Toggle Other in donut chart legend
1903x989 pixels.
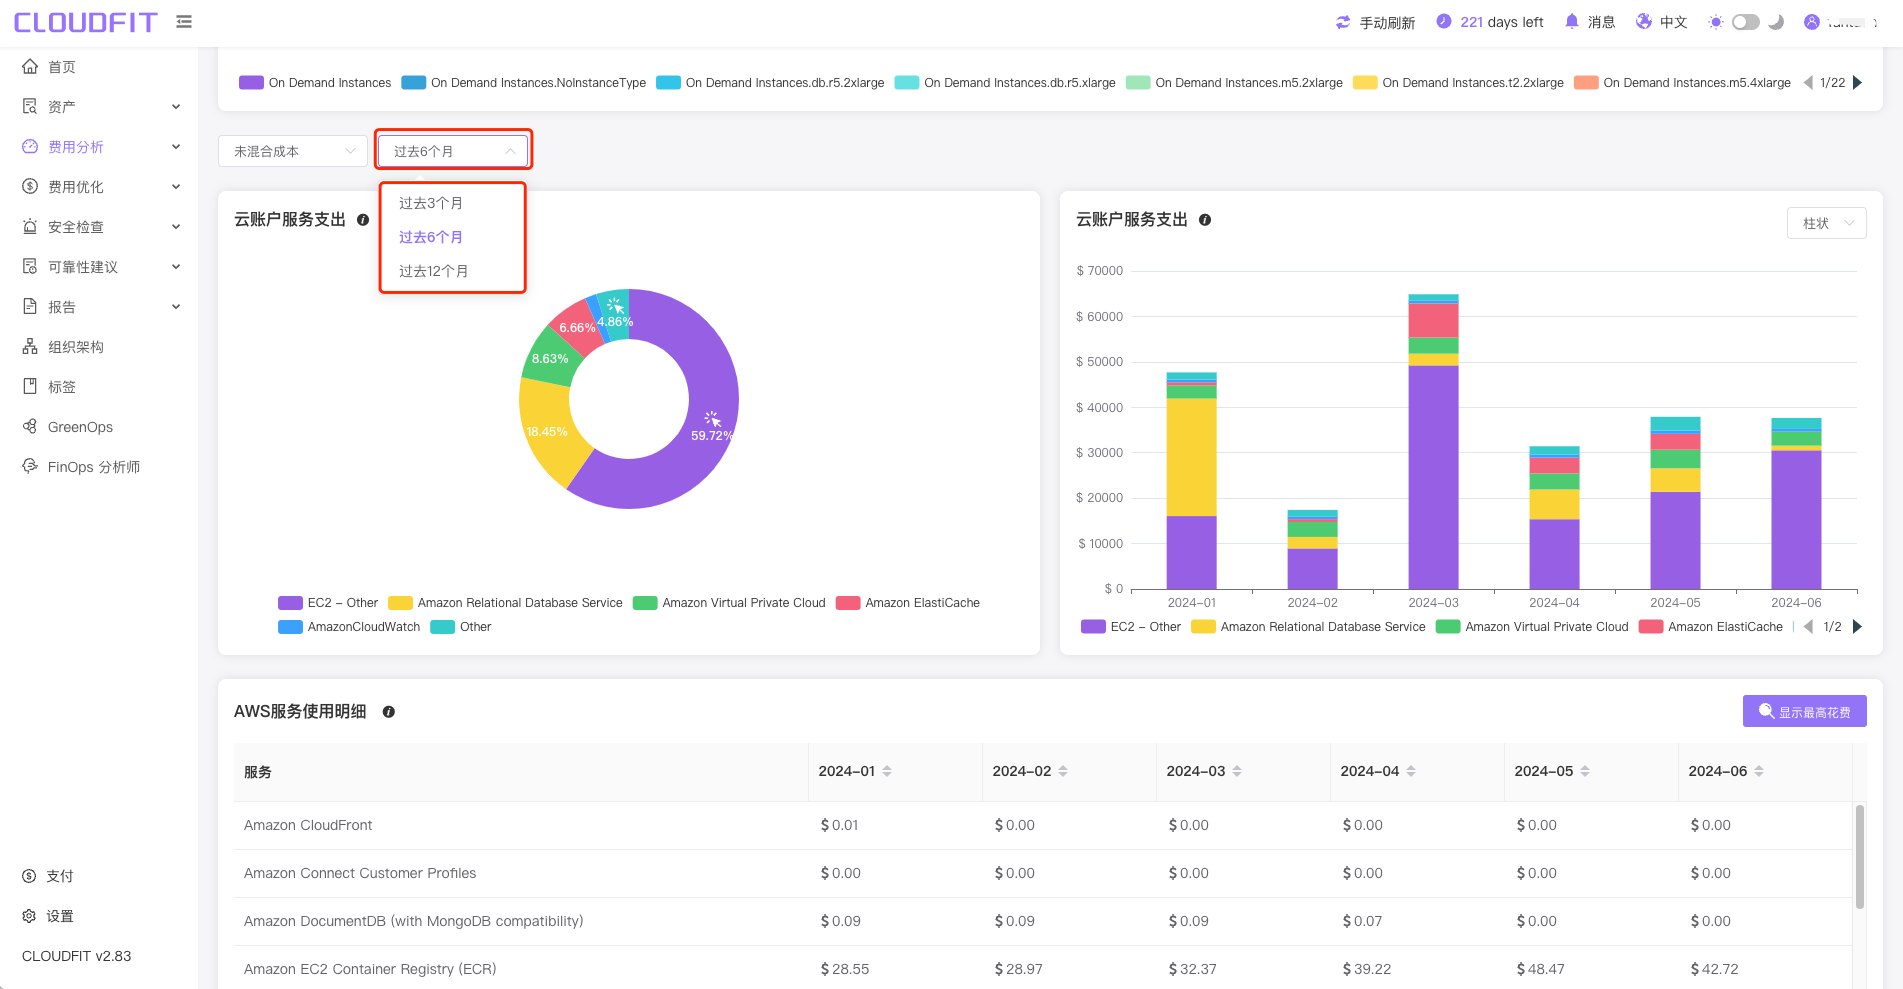point(461,627)
